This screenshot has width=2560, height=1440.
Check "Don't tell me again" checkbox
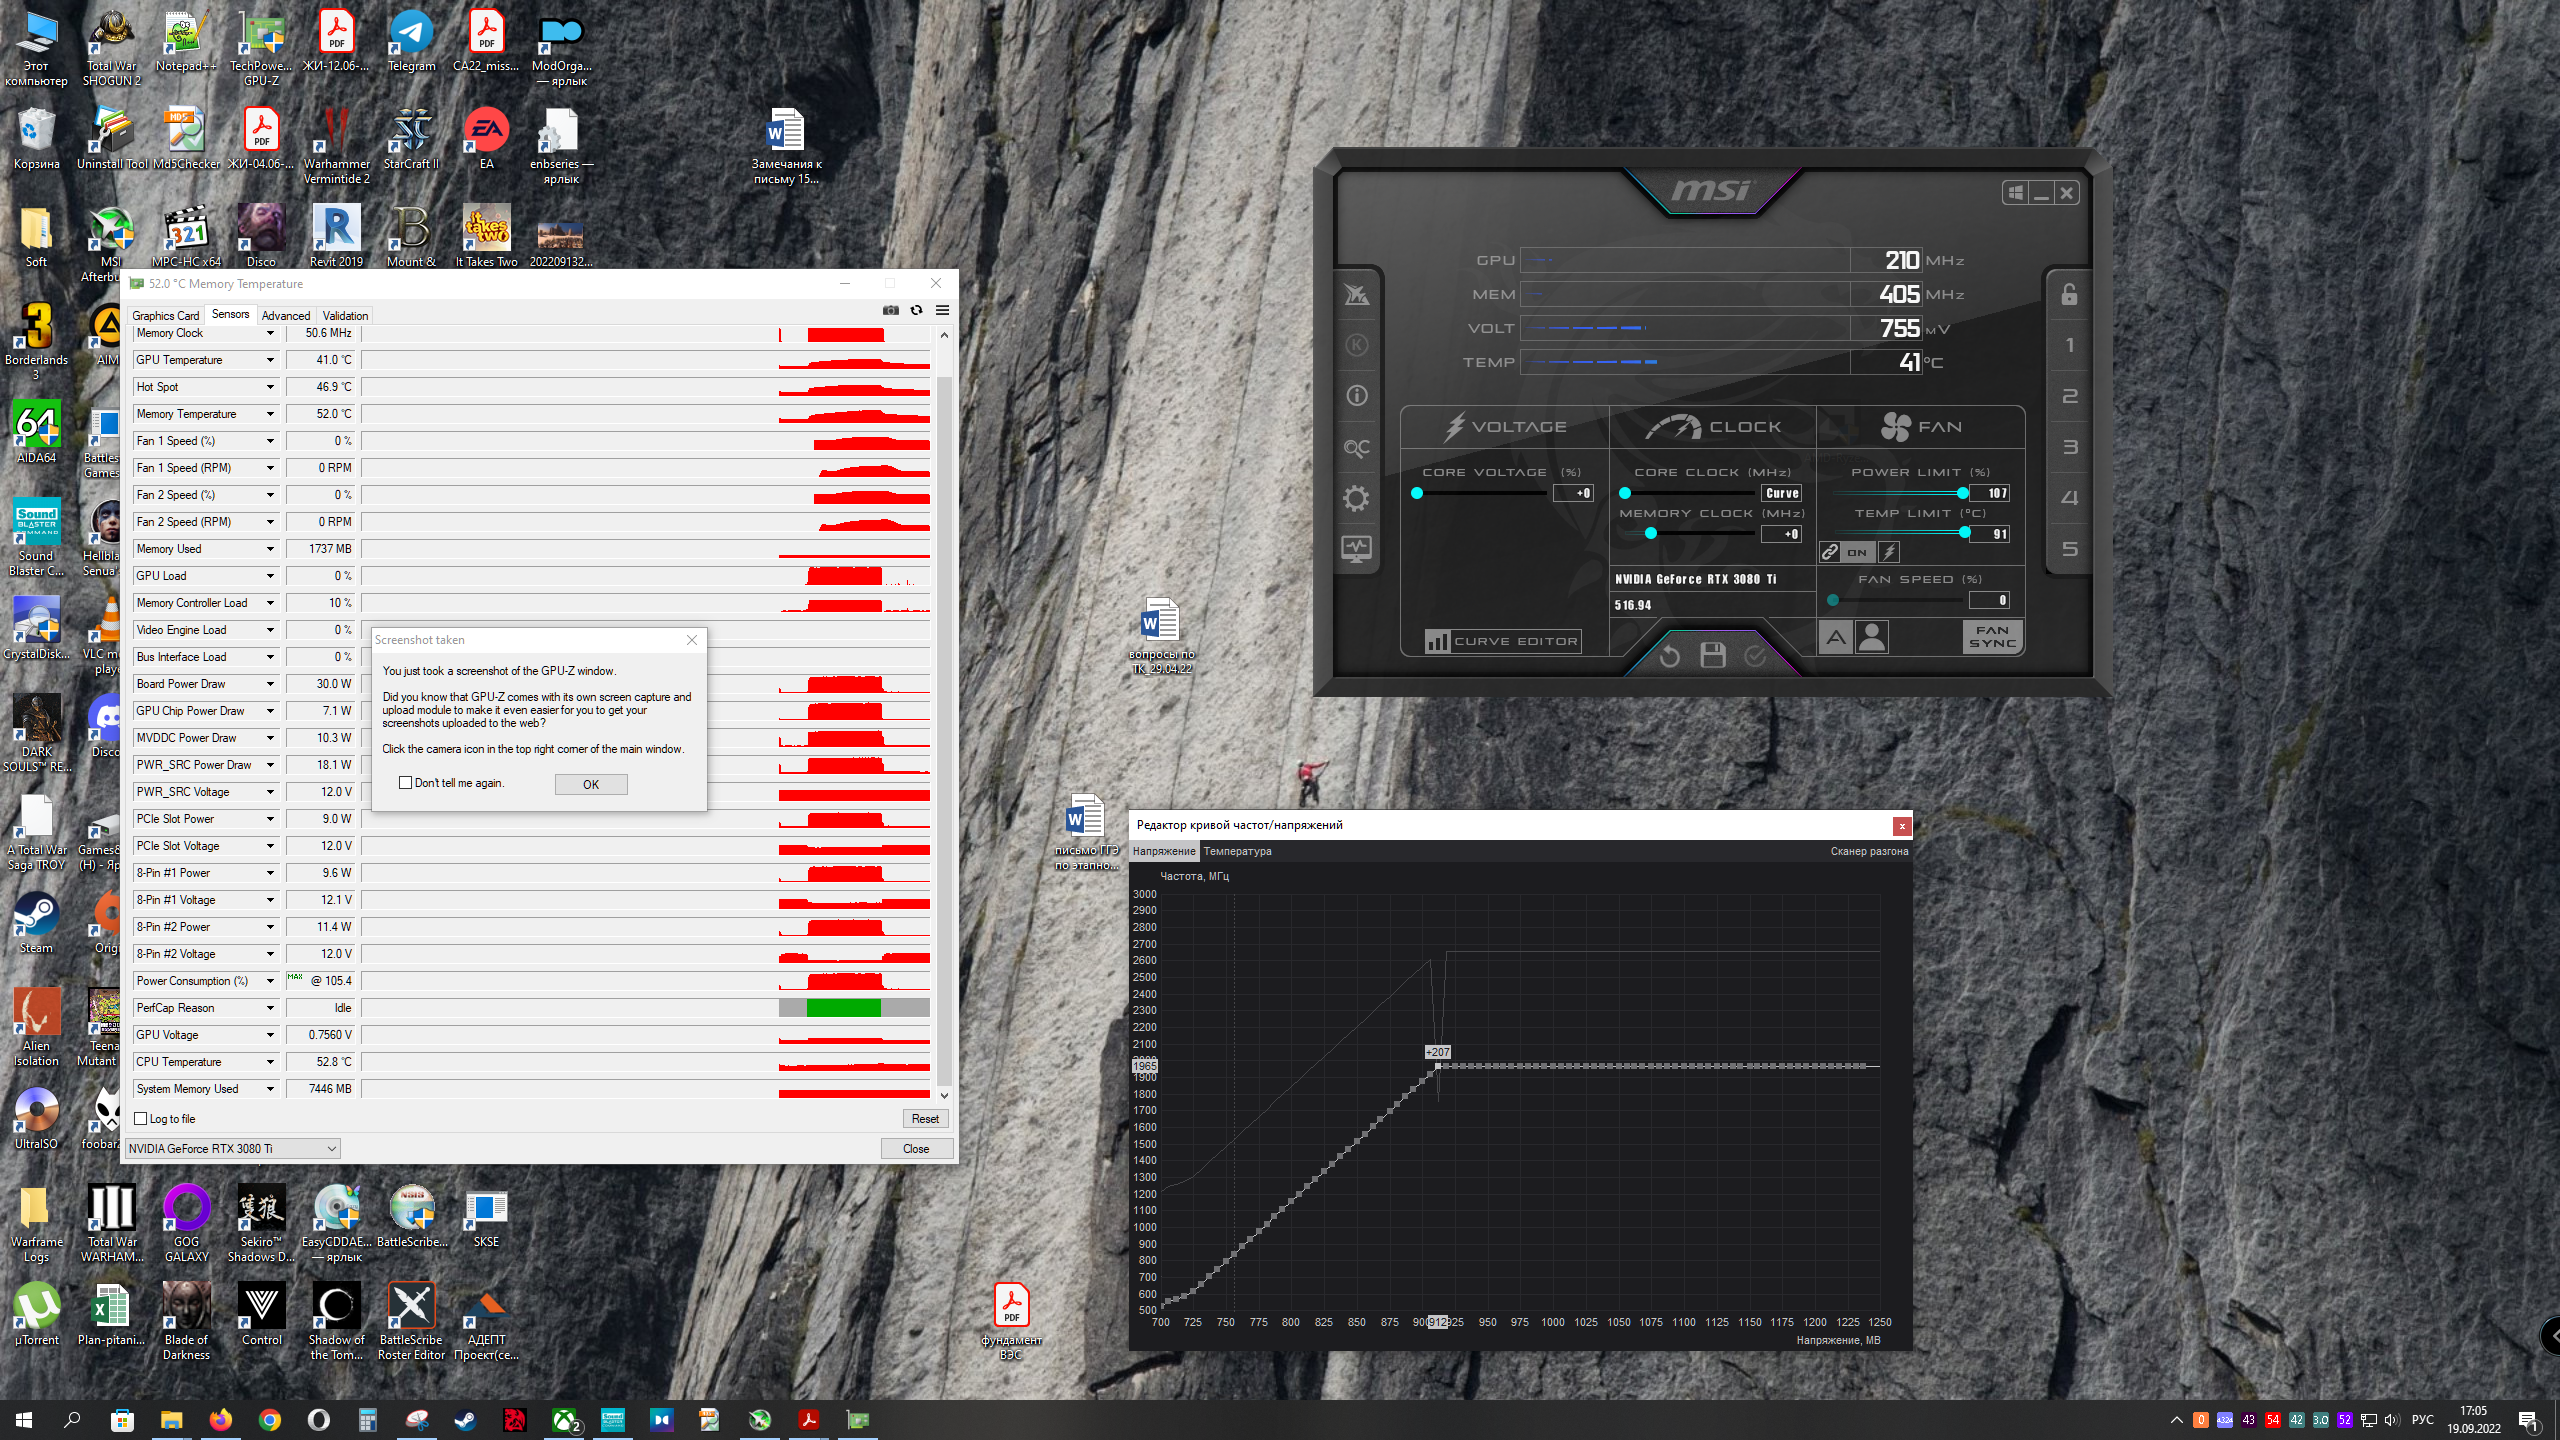click(x=405, y=783)
